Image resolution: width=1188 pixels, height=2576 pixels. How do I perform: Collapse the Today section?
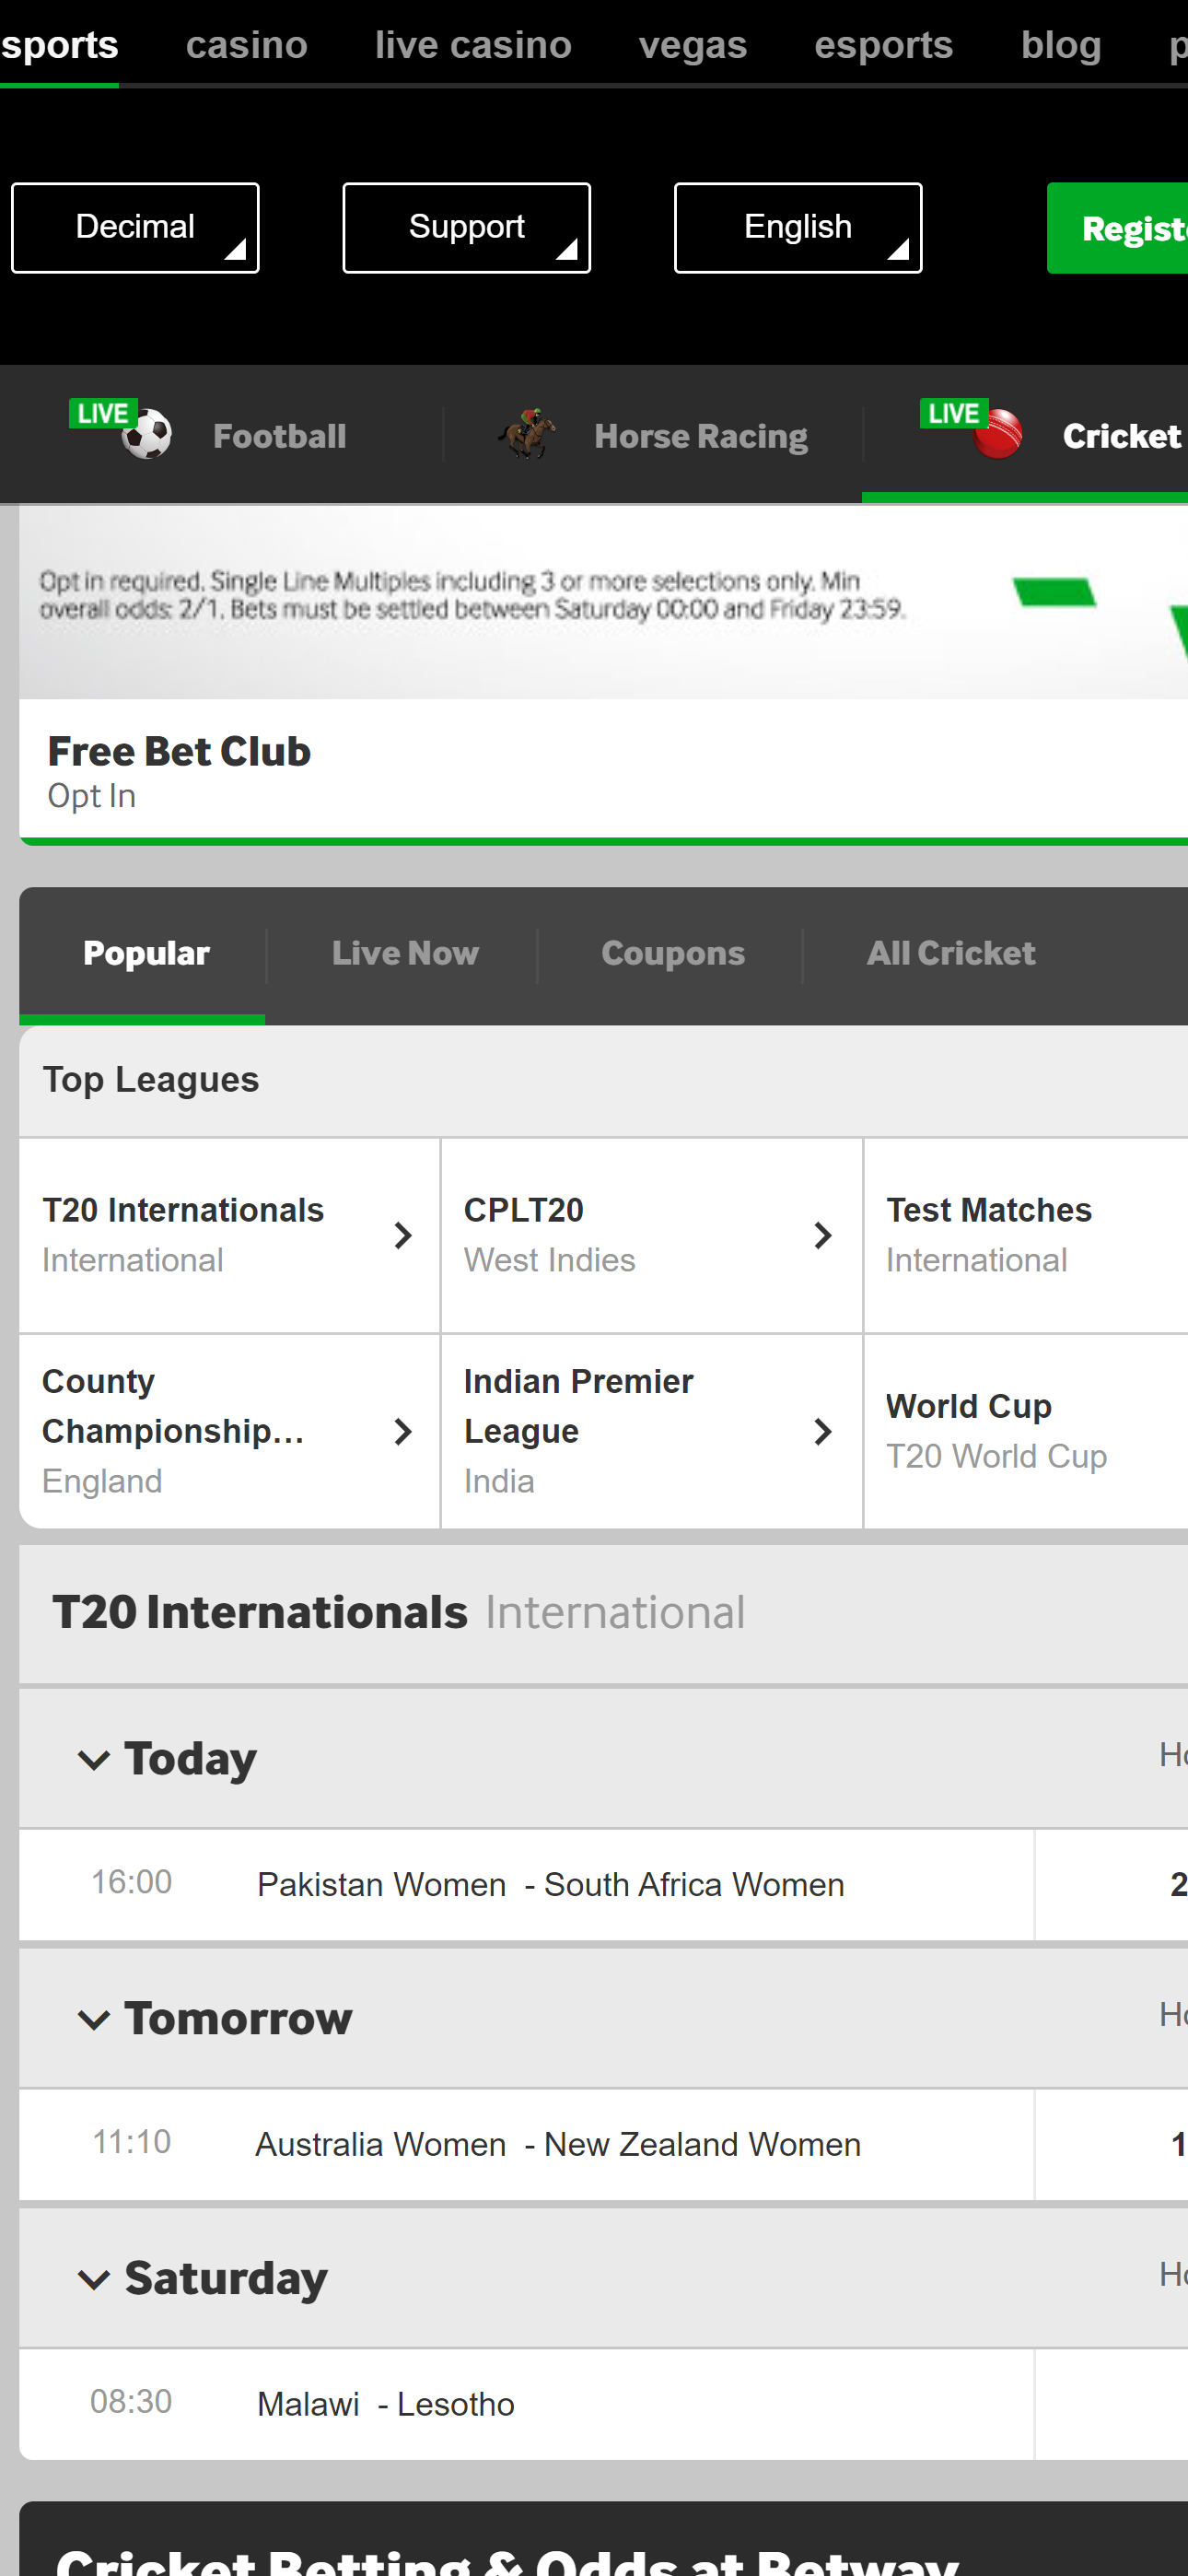[95, 1758]
